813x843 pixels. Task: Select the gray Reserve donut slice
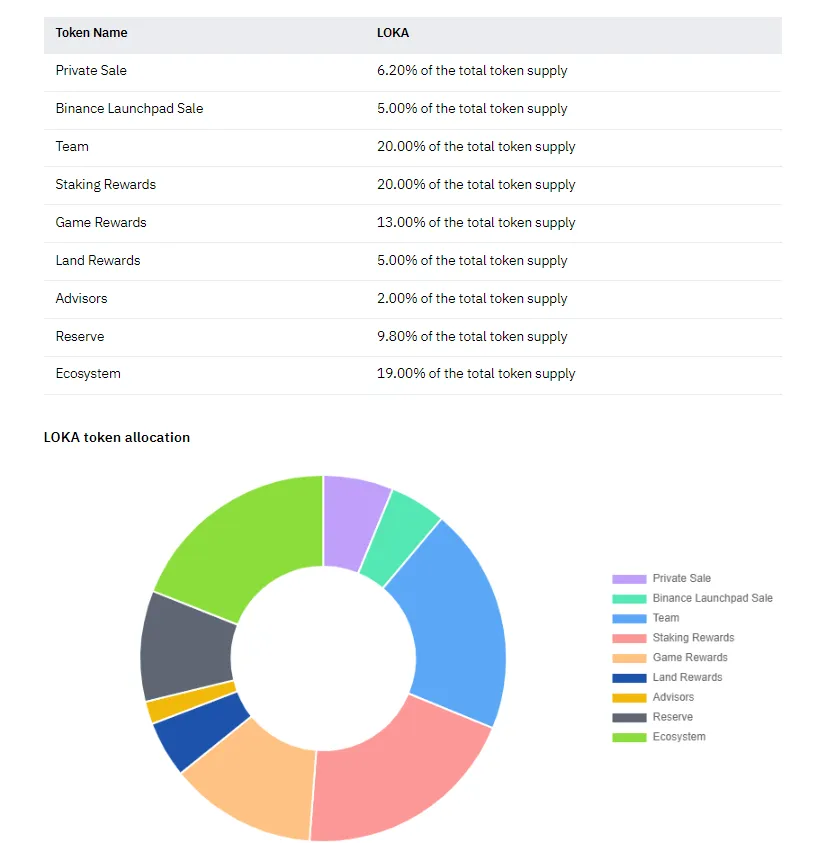pyautogui.click(x=186, y=648)
